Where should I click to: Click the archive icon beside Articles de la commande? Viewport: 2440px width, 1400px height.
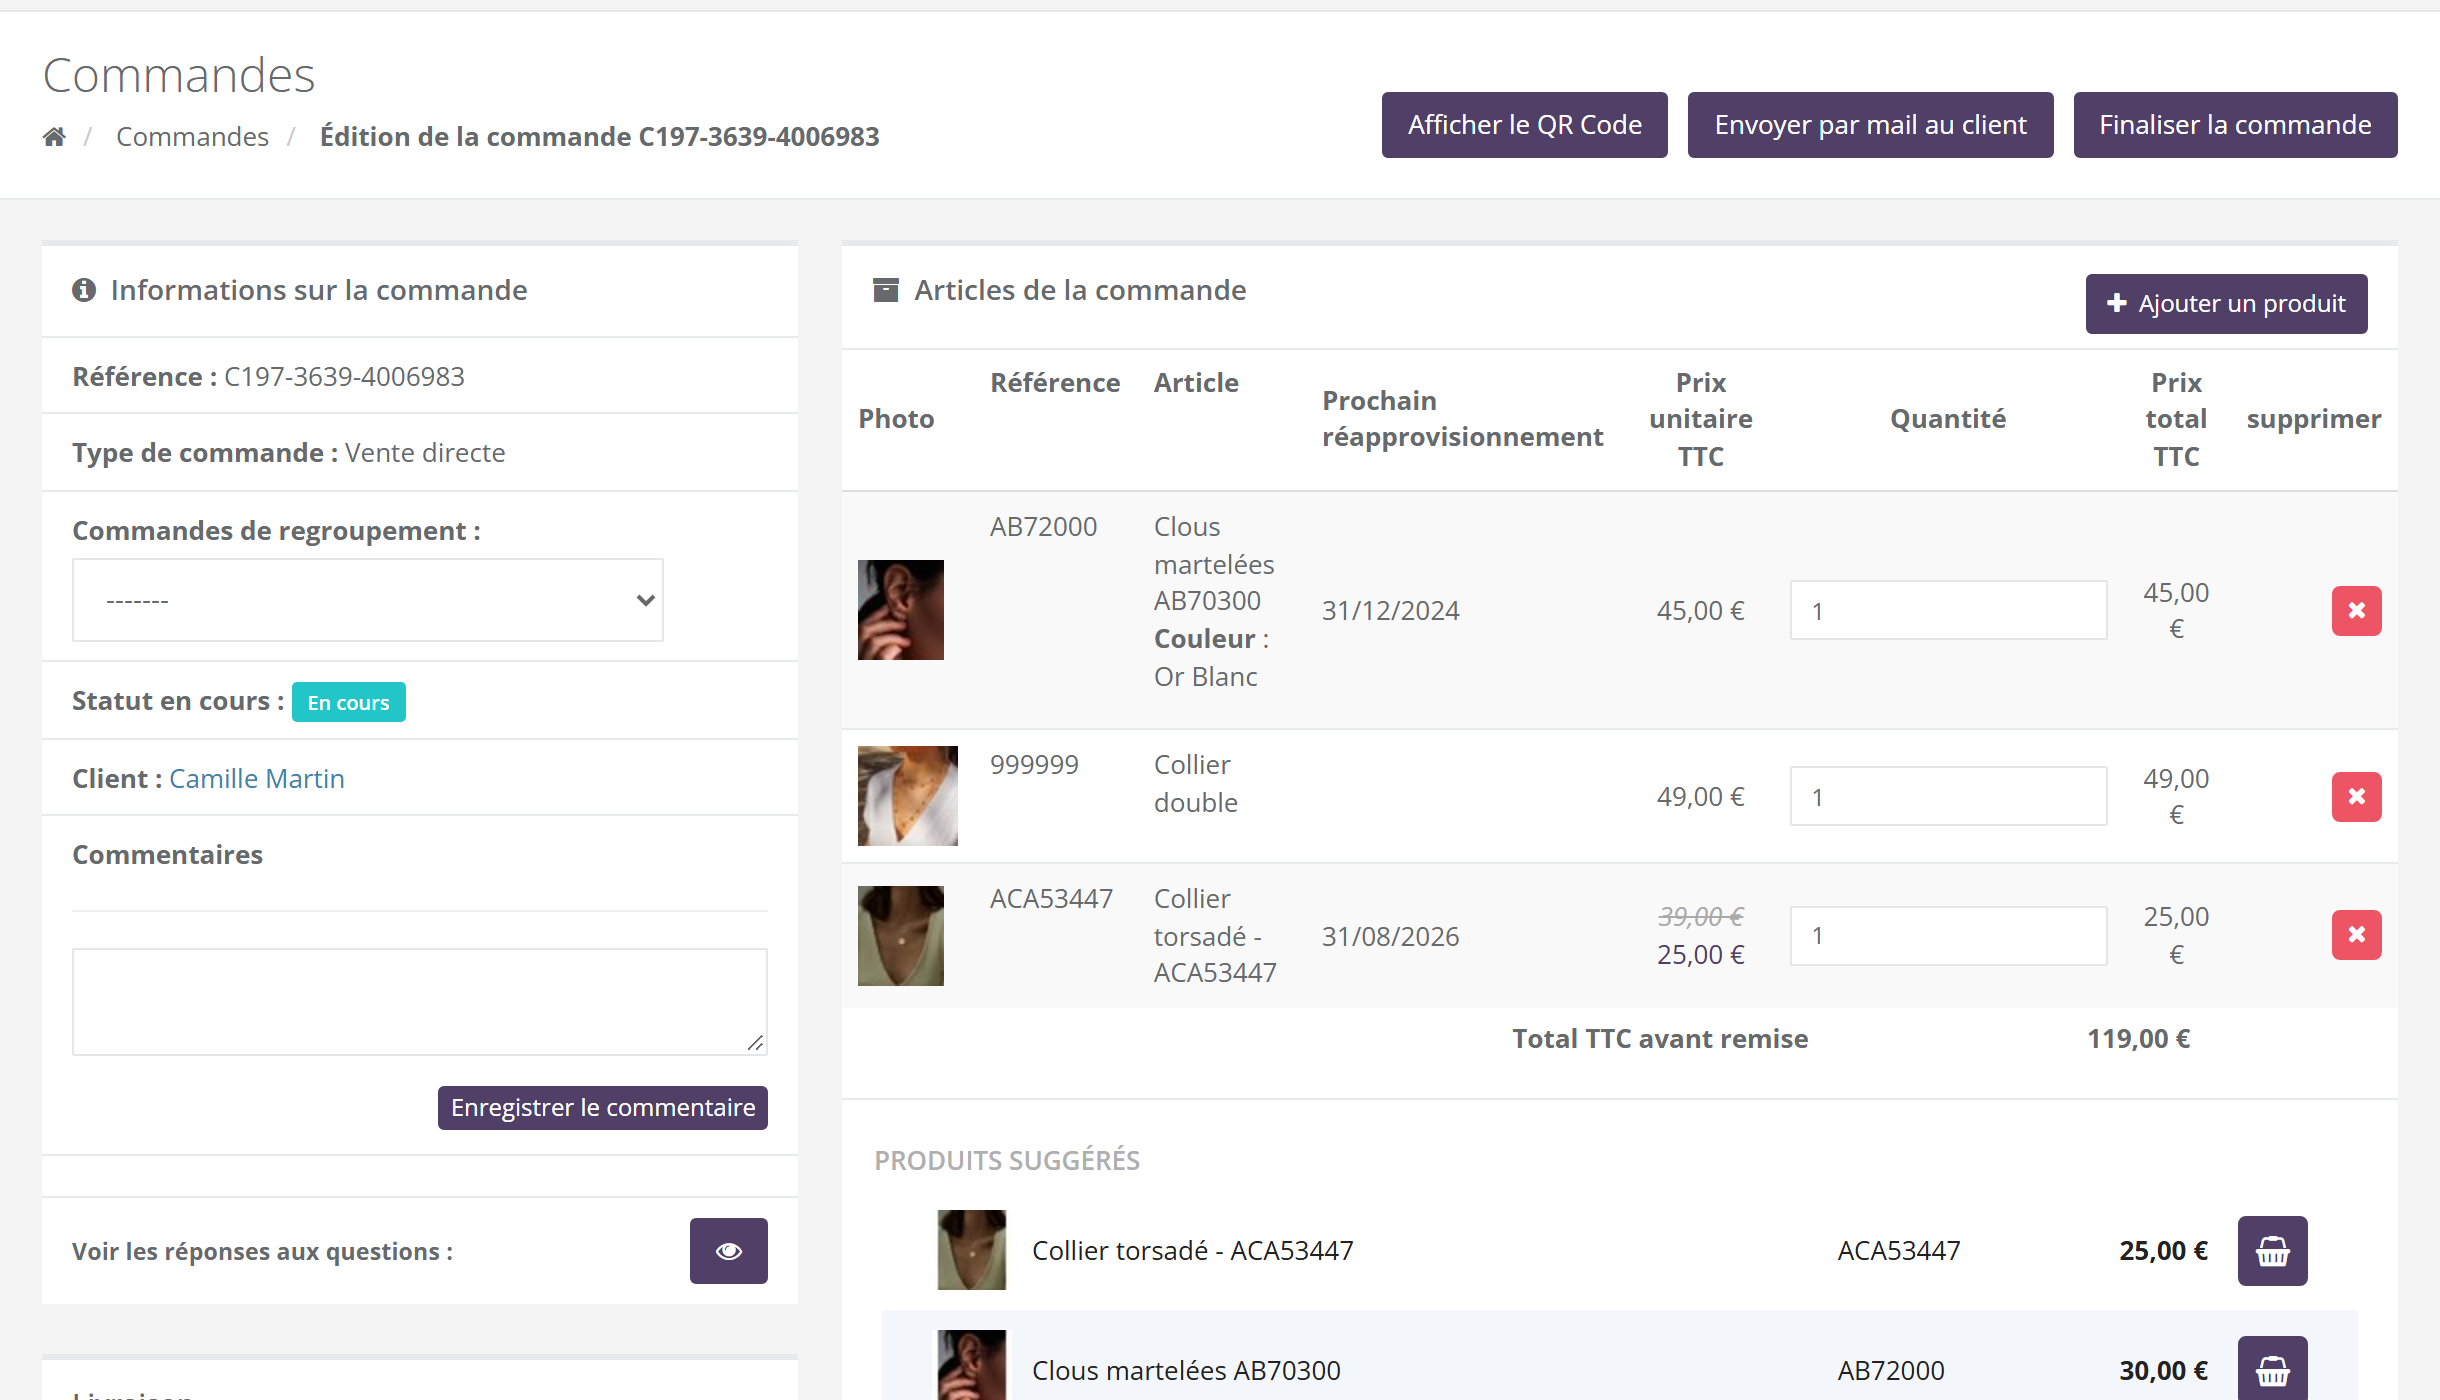coord(885,290)
